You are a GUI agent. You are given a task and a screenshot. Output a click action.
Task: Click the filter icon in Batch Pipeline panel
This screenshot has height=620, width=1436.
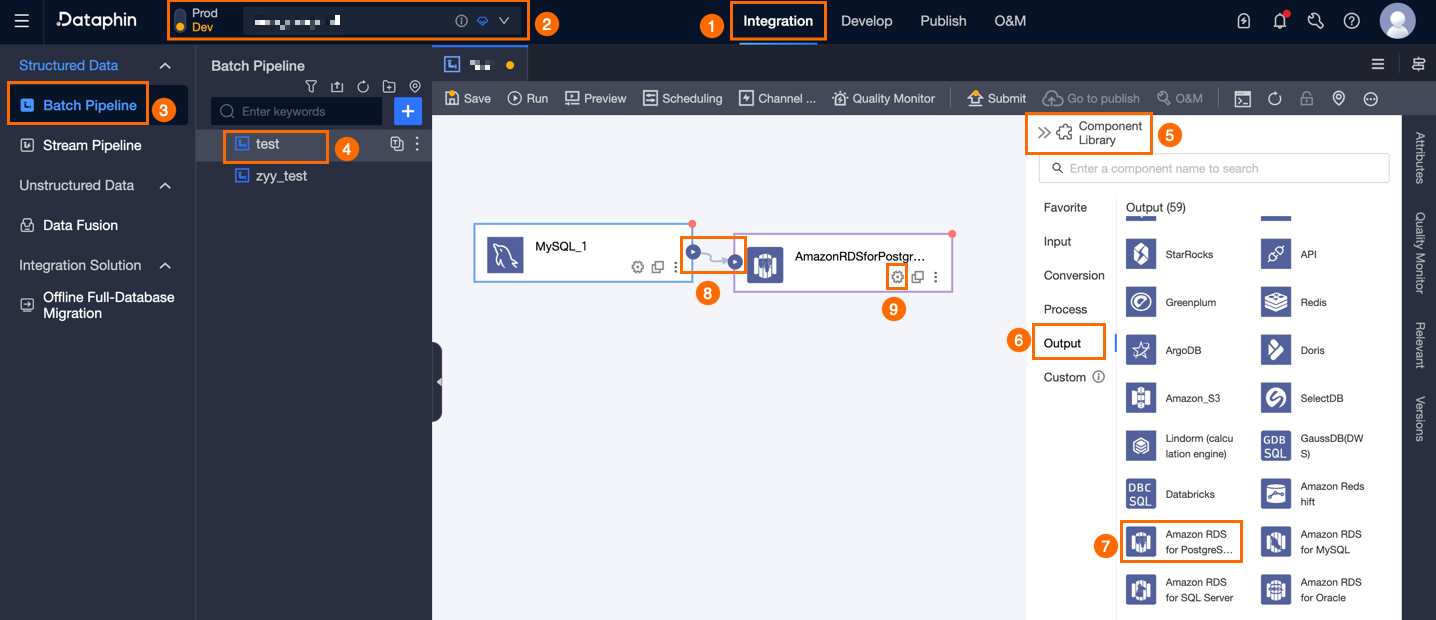click(x=311, y=87)
